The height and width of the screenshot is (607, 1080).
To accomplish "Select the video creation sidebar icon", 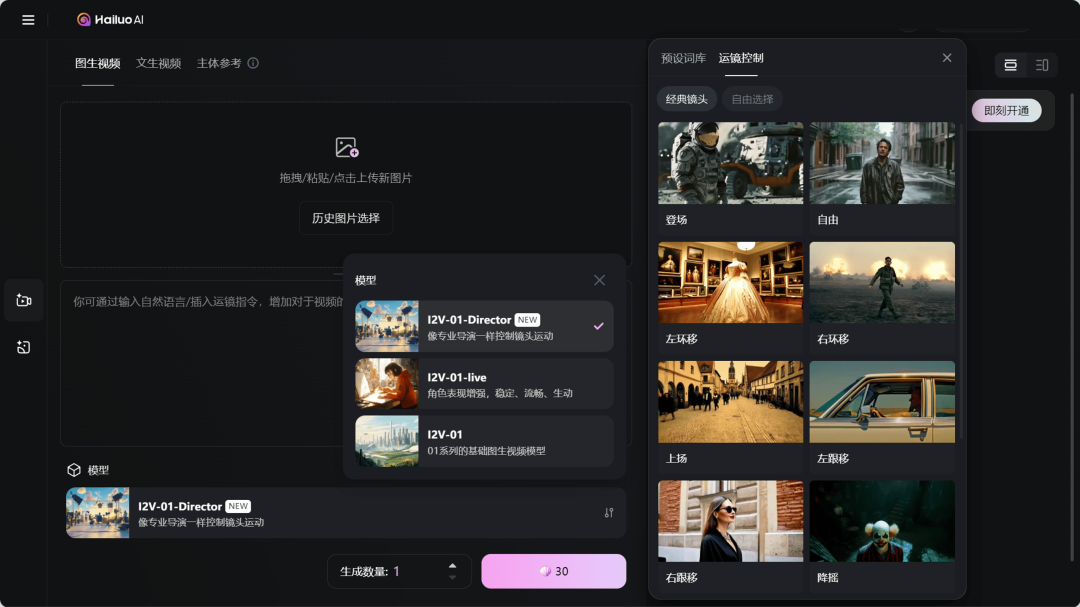I will [24, 300].
